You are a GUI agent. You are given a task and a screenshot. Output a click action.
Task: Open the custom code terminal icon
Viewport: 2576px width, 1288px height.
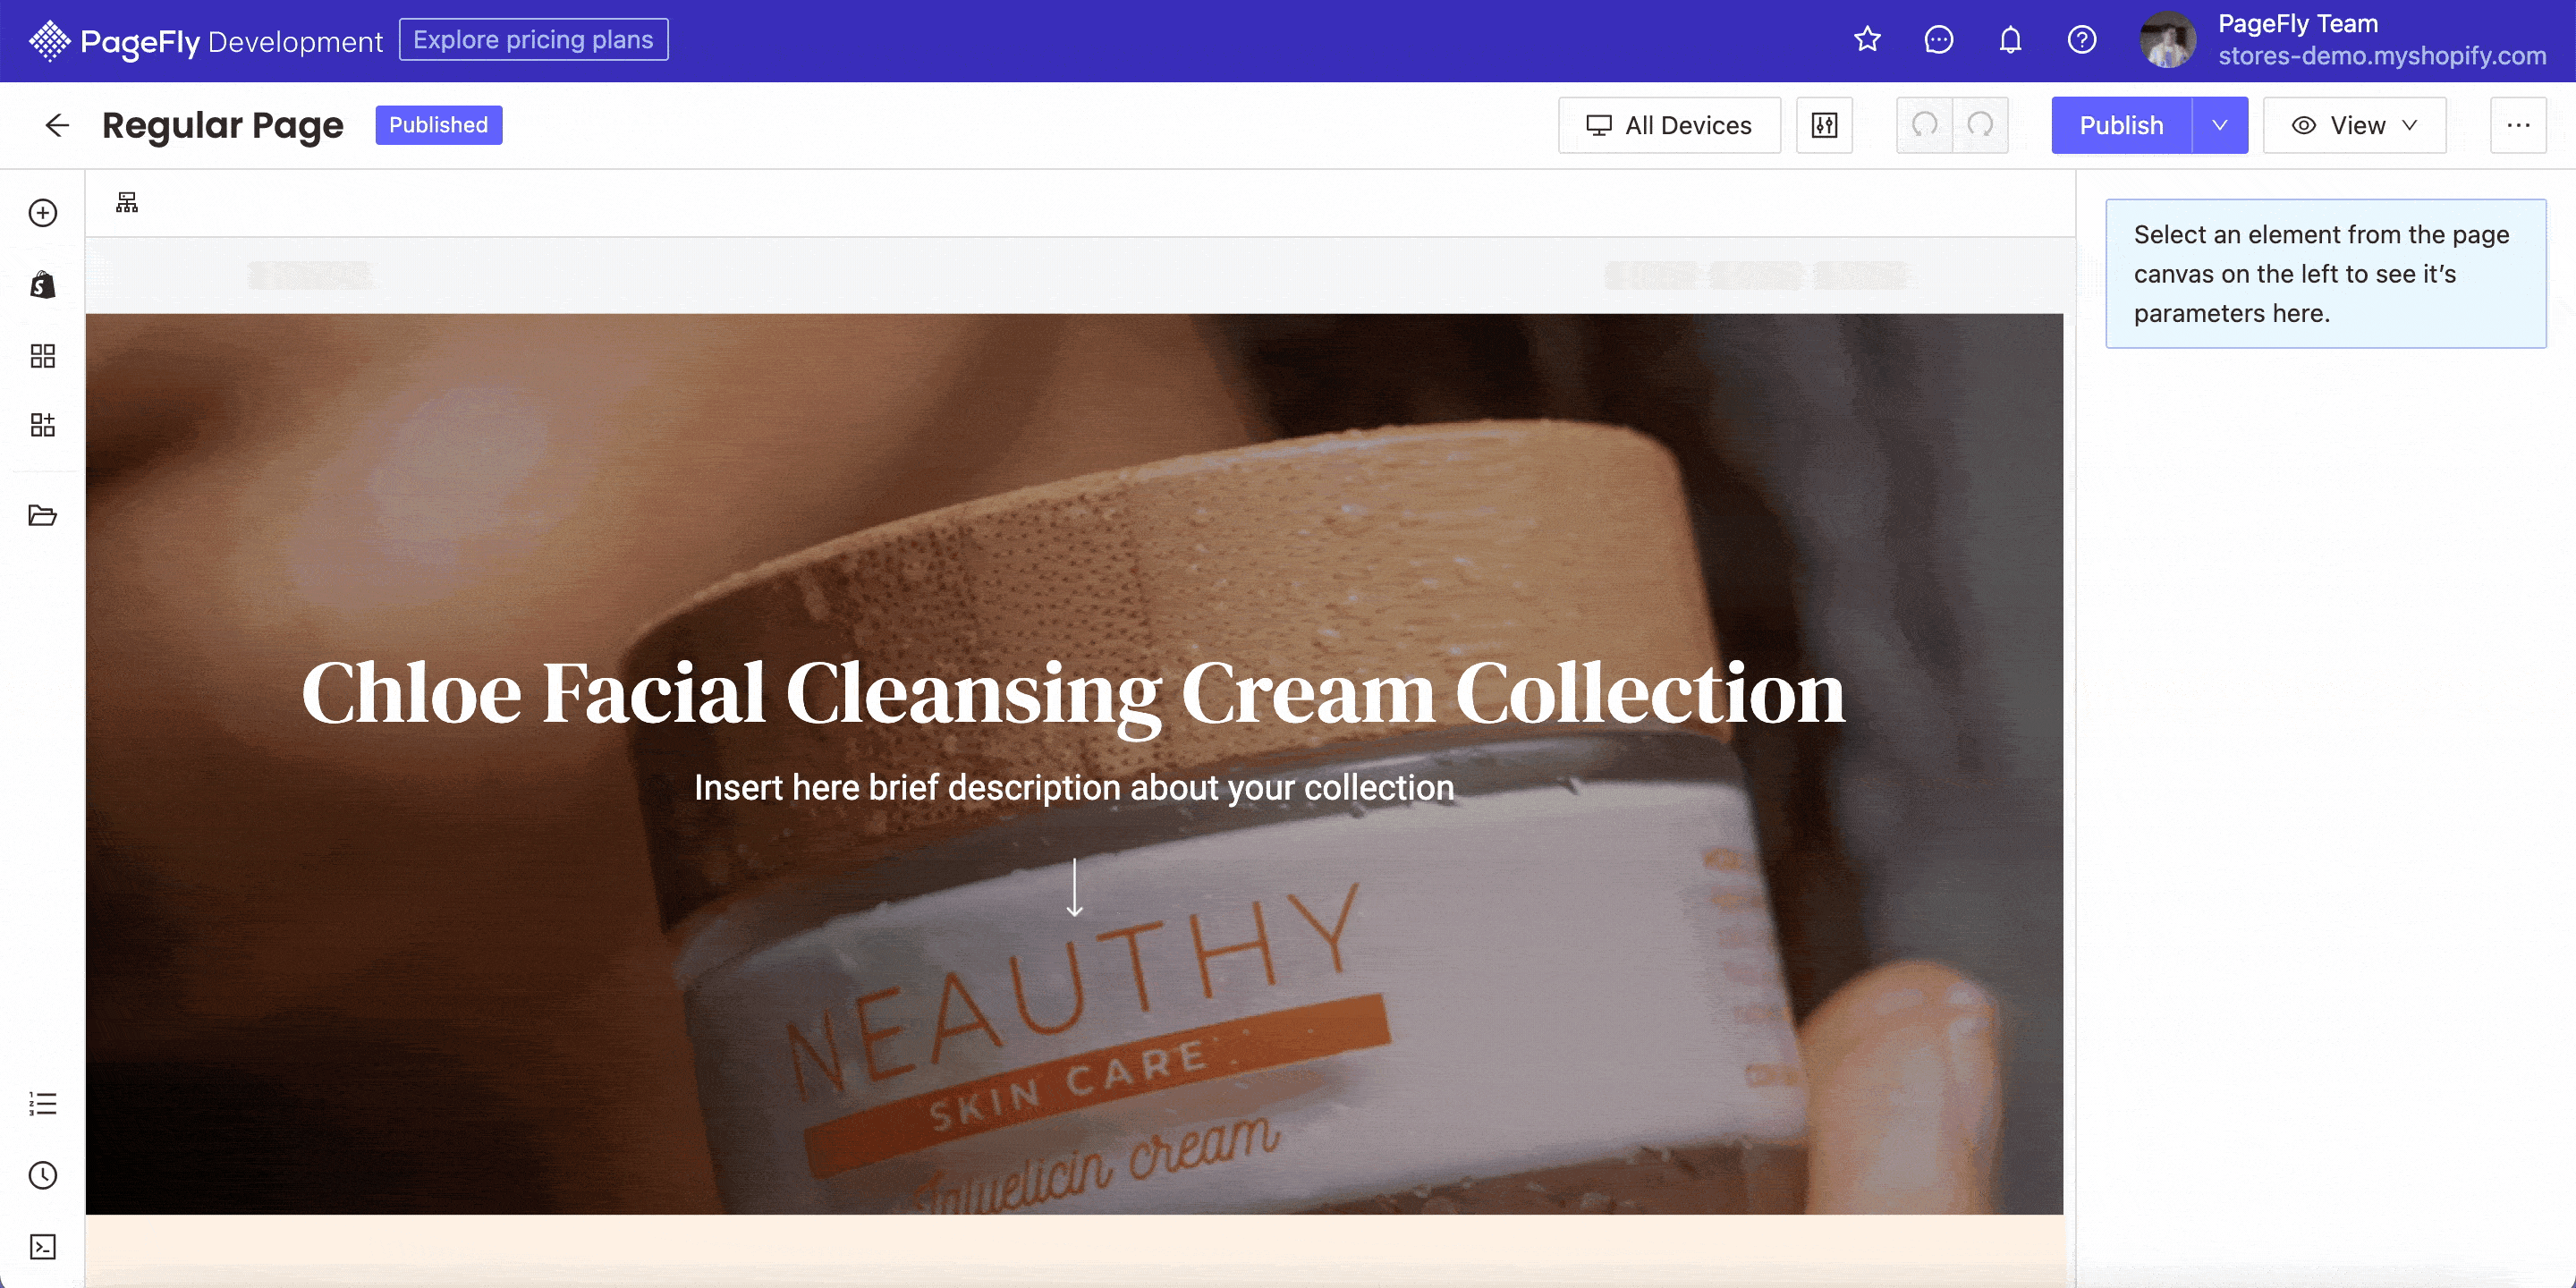click(43, 1246)
